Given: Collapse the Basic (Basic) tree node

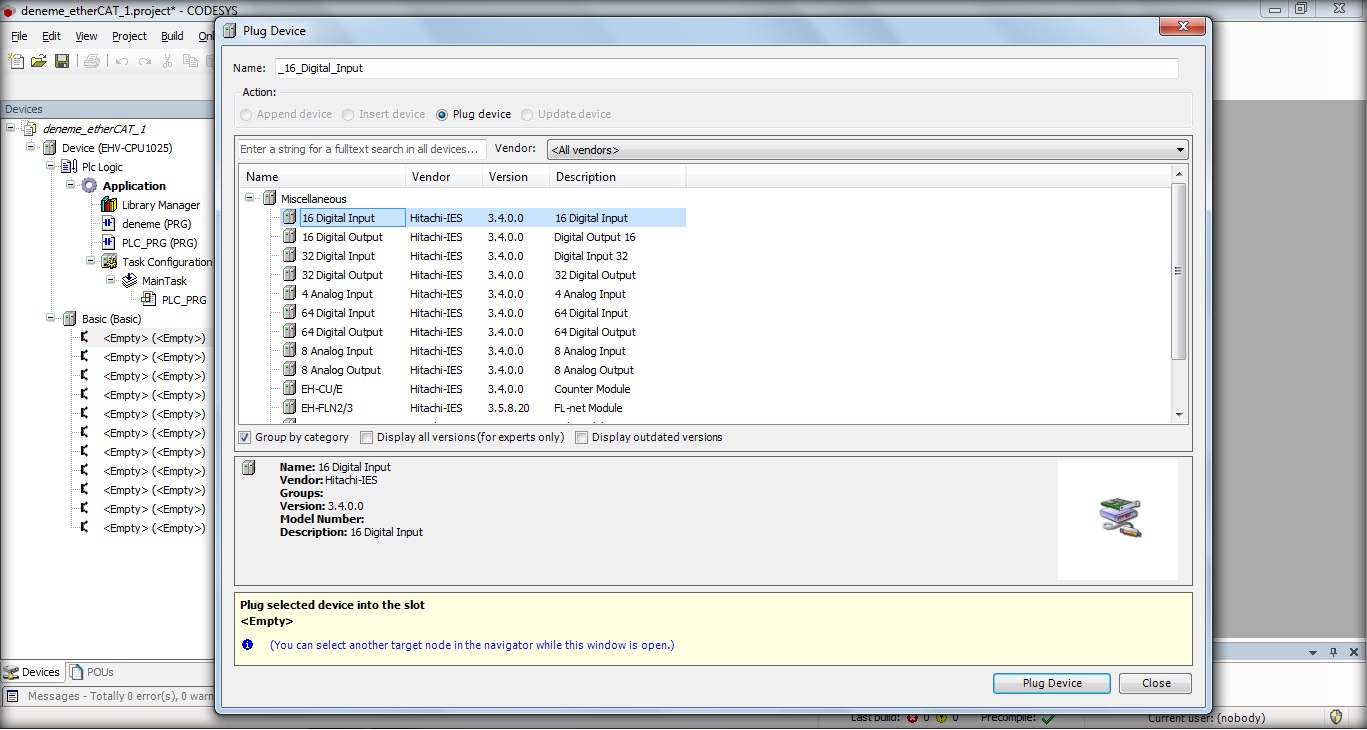Looking at the screenshot, I should point(51,319).
